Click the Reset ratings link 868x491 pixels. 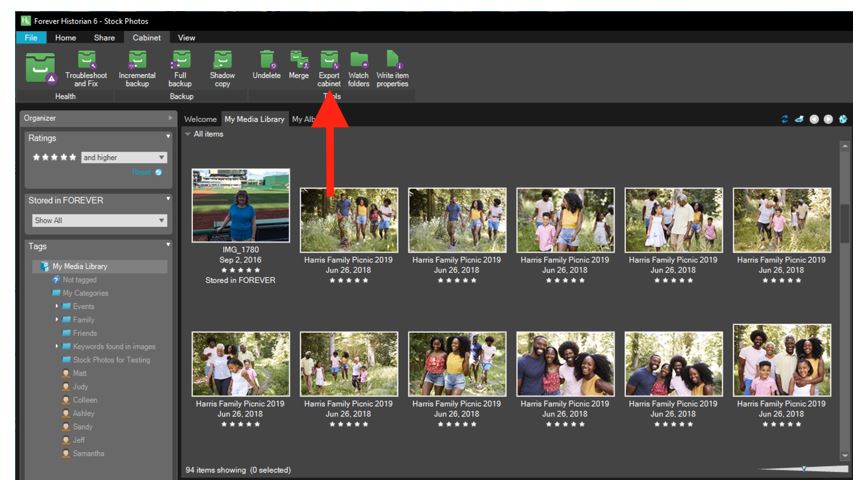tap(142, 172)
